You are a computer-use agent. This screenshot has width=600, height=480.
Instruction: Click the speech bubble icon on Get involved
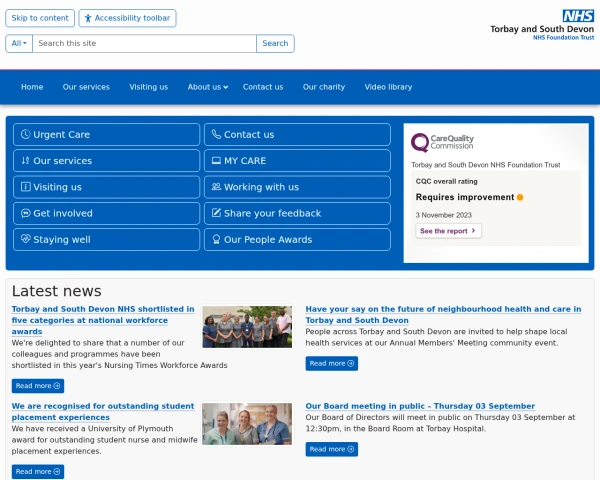pyautogui.click(x=26, y=213)
